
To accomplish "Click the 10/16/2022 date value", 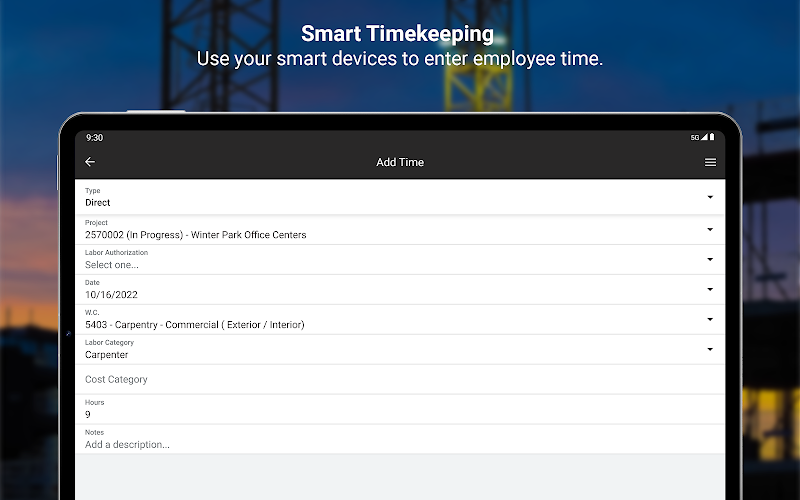I will [111, 295].
